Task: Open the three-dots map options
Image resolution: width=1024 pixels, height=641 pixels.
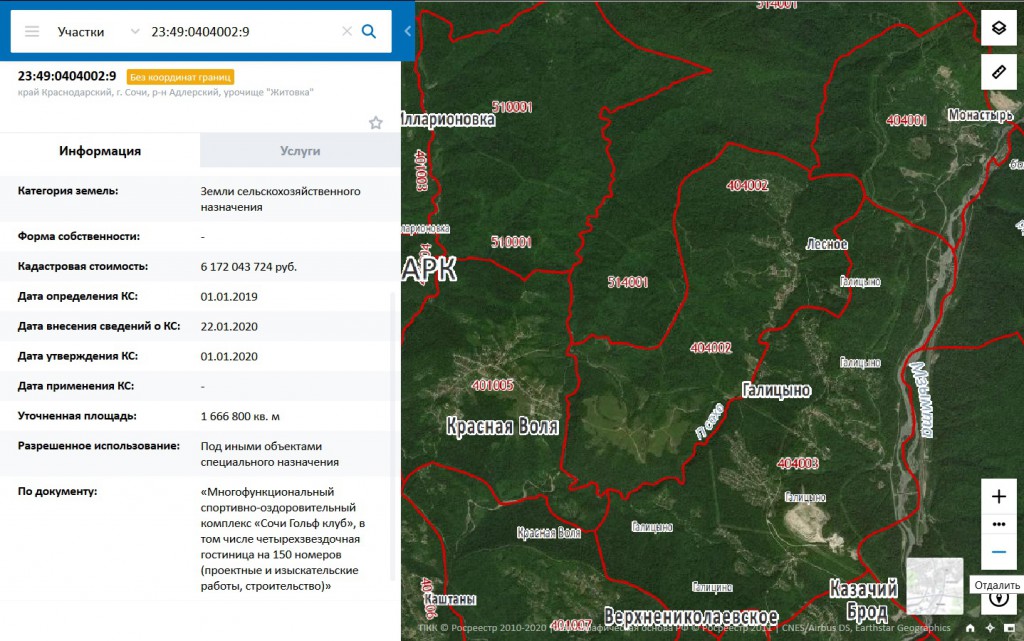Action: pyautogui.click(x=998, y=524)
